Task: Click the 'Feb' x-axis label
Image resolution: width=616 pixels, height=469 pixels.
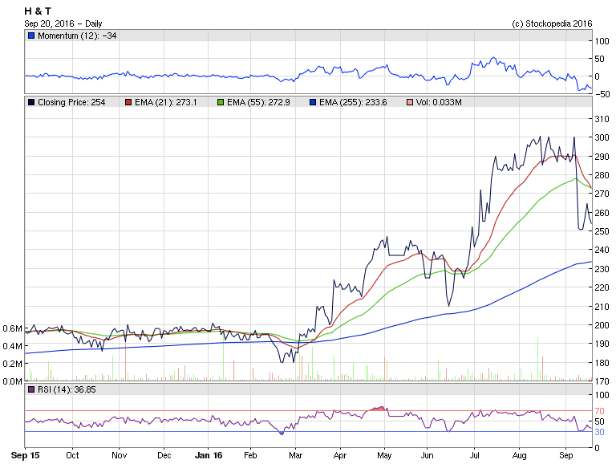Action: click(x=250, y=455)
